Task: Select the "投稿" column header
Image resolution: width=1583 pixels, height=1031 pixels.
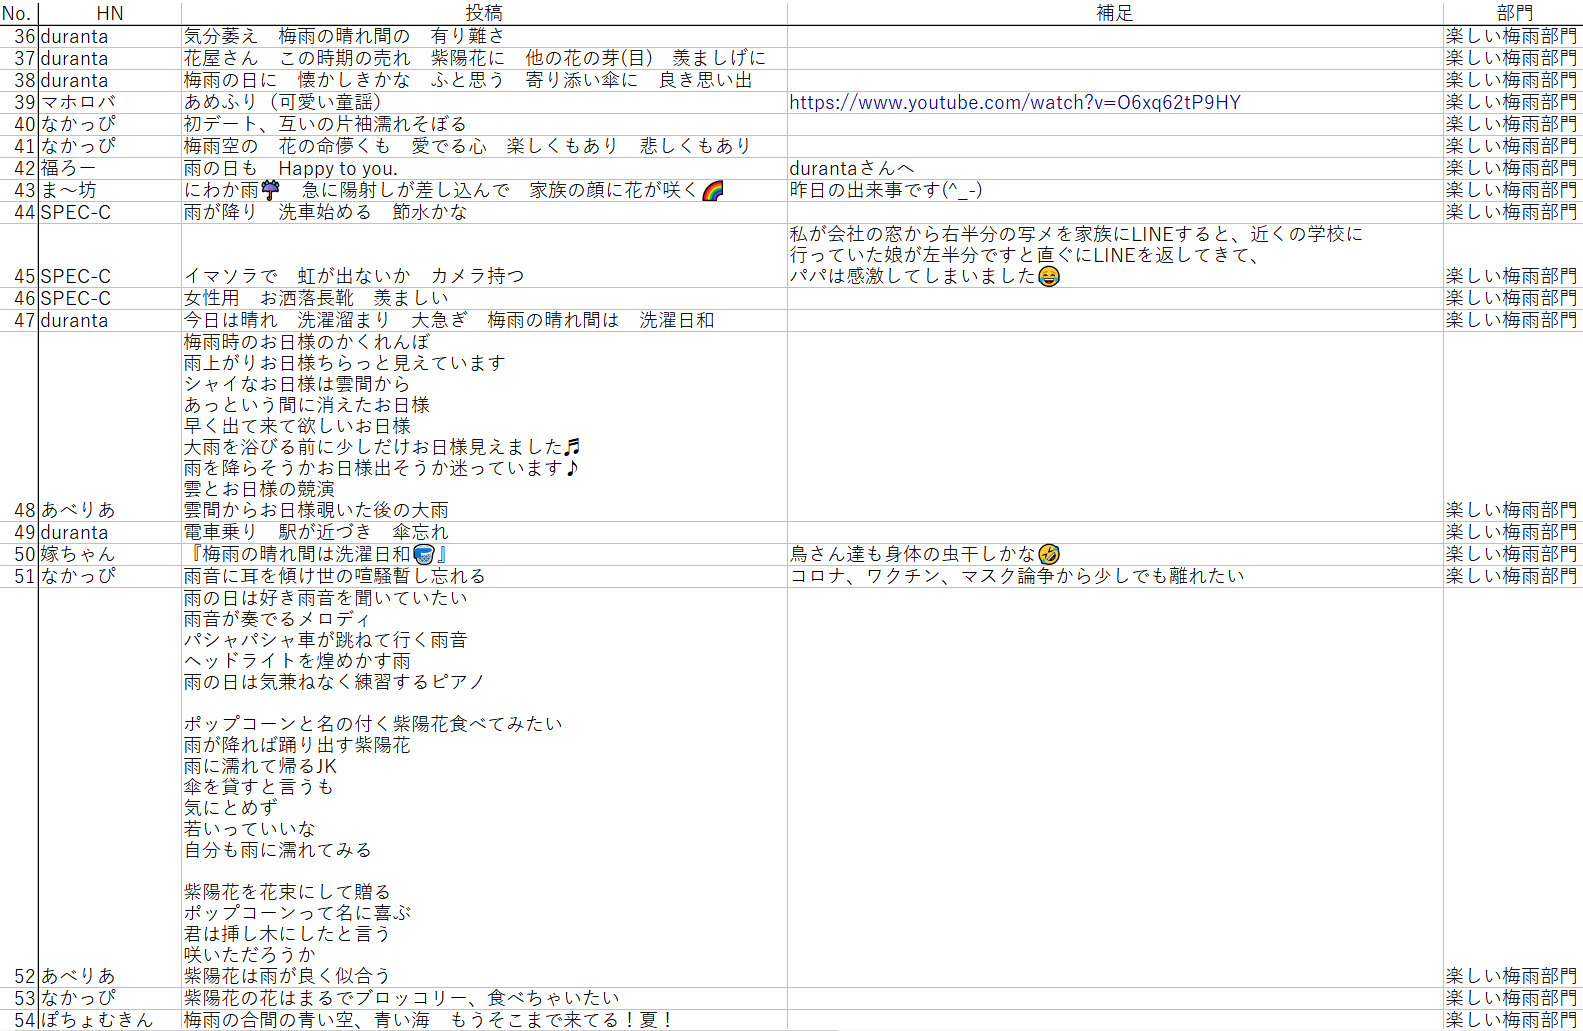Action: [484, 13]
